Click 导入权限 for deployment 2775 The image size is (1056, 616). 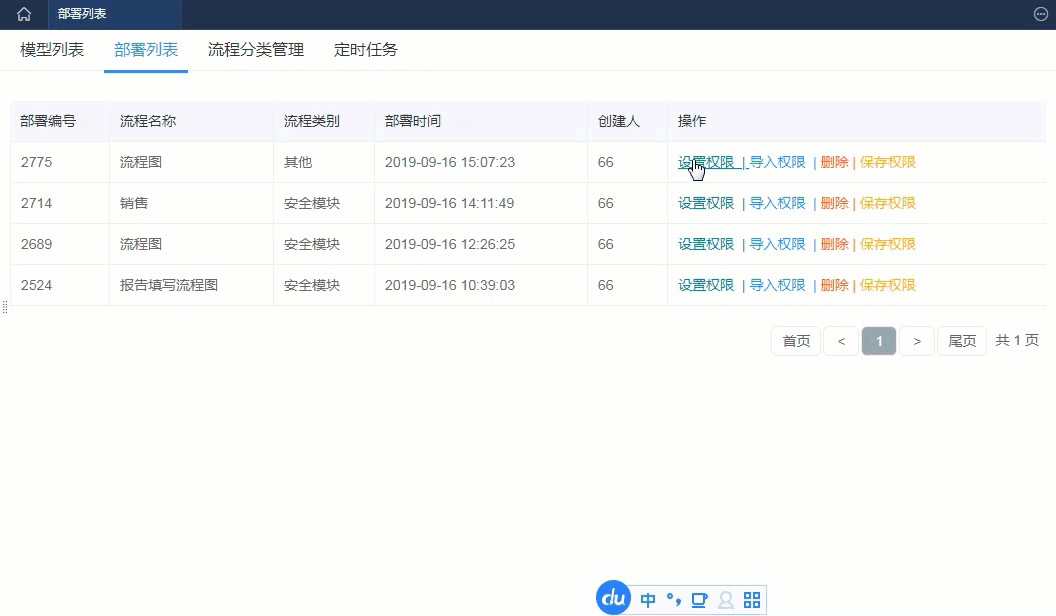[x=778, y=162]
